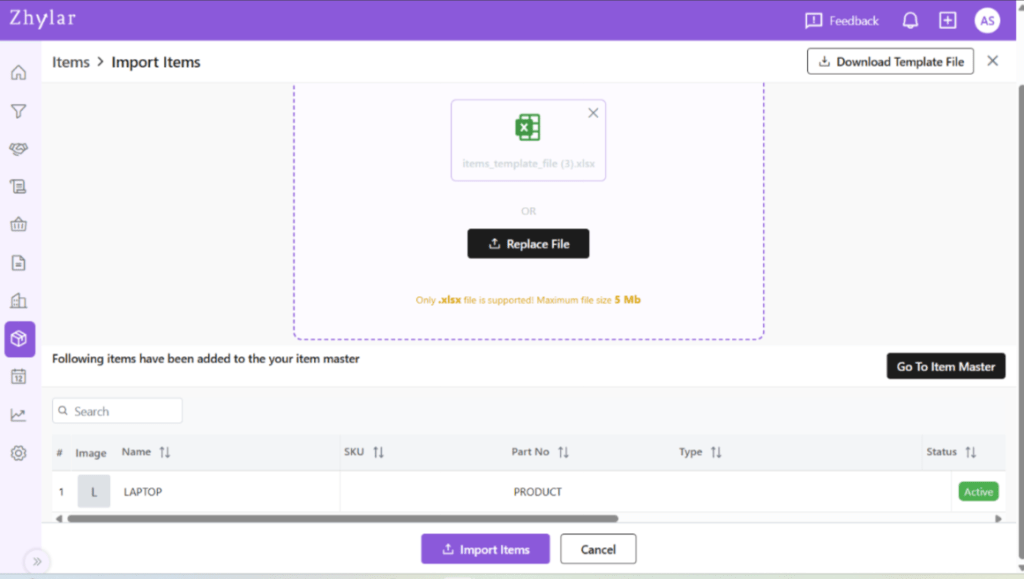Click the shopping basket icon in sidebar
Viewport: 1024px width, 579px height.
[18, 225]
